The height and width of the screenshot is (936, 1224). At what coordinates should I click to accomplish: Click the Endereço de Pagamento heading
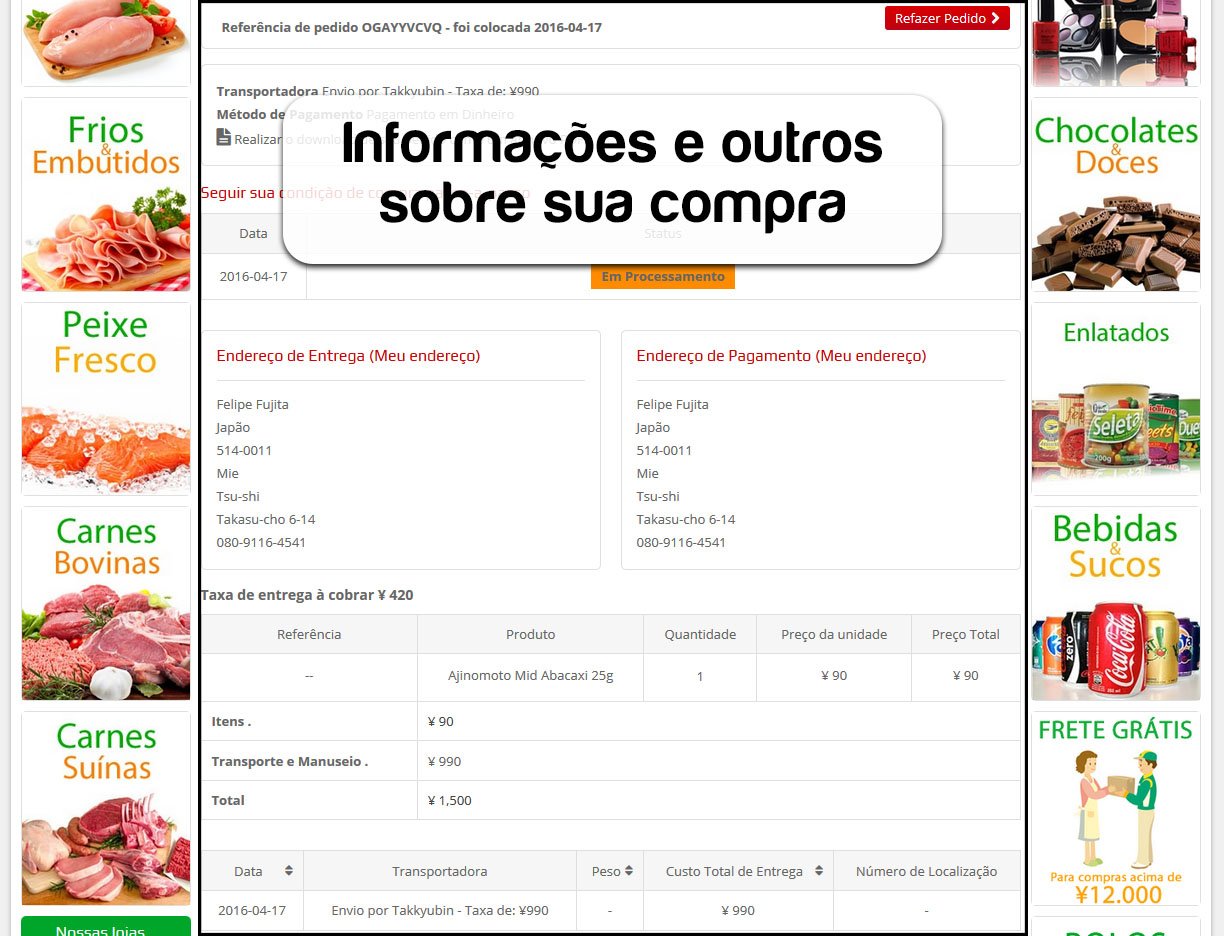pyautogui.click(x=780, y=356)
